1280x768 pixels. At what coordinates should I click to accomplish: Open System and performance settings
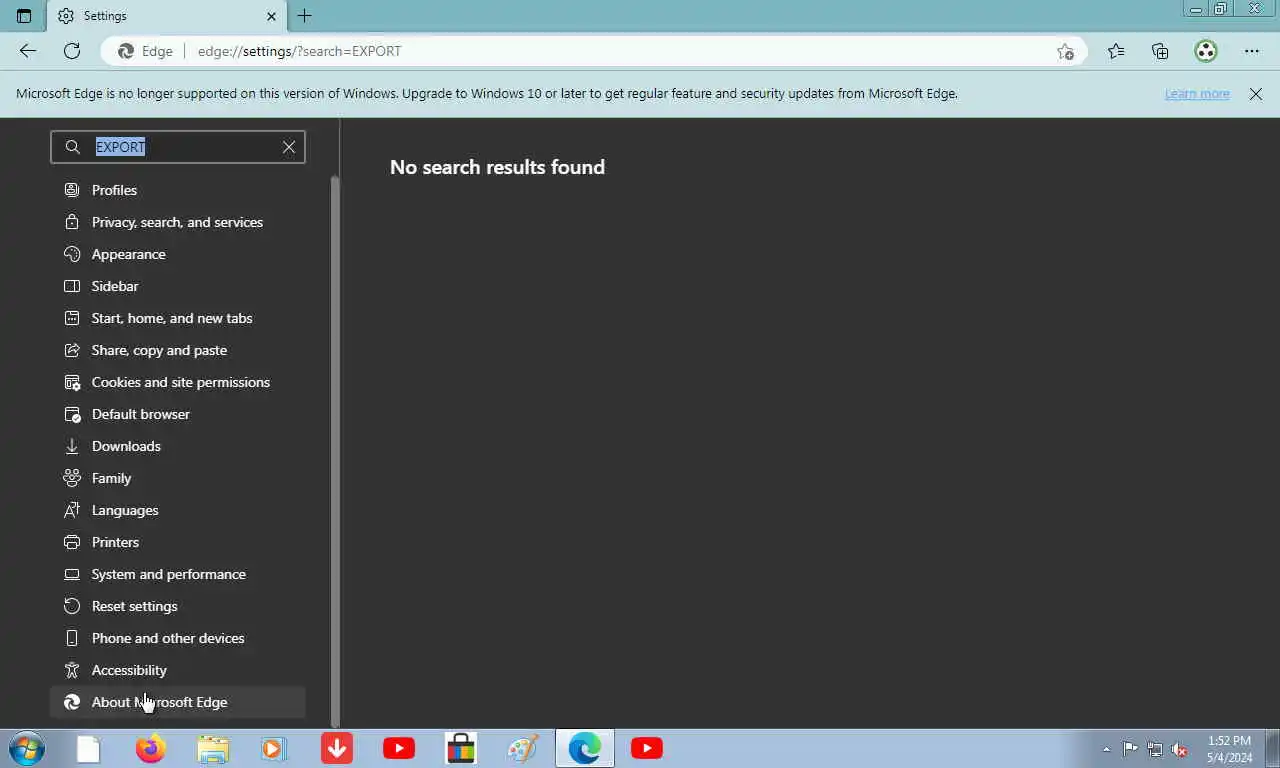click(178, 574)
